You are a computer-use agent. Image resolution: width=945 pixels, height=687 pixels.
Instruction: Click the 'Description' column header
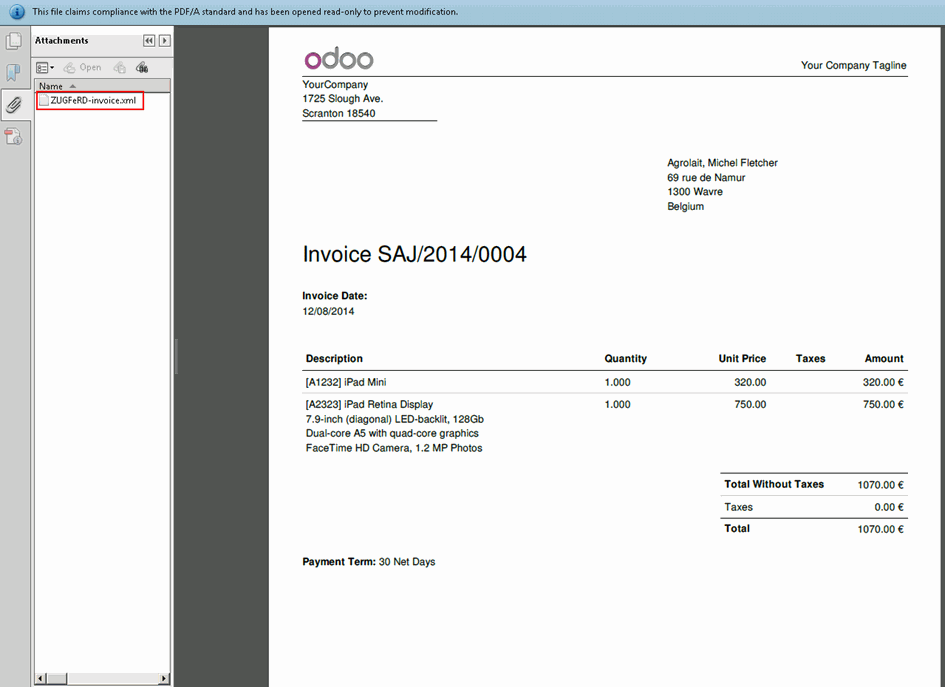click(x=334, y=359)
